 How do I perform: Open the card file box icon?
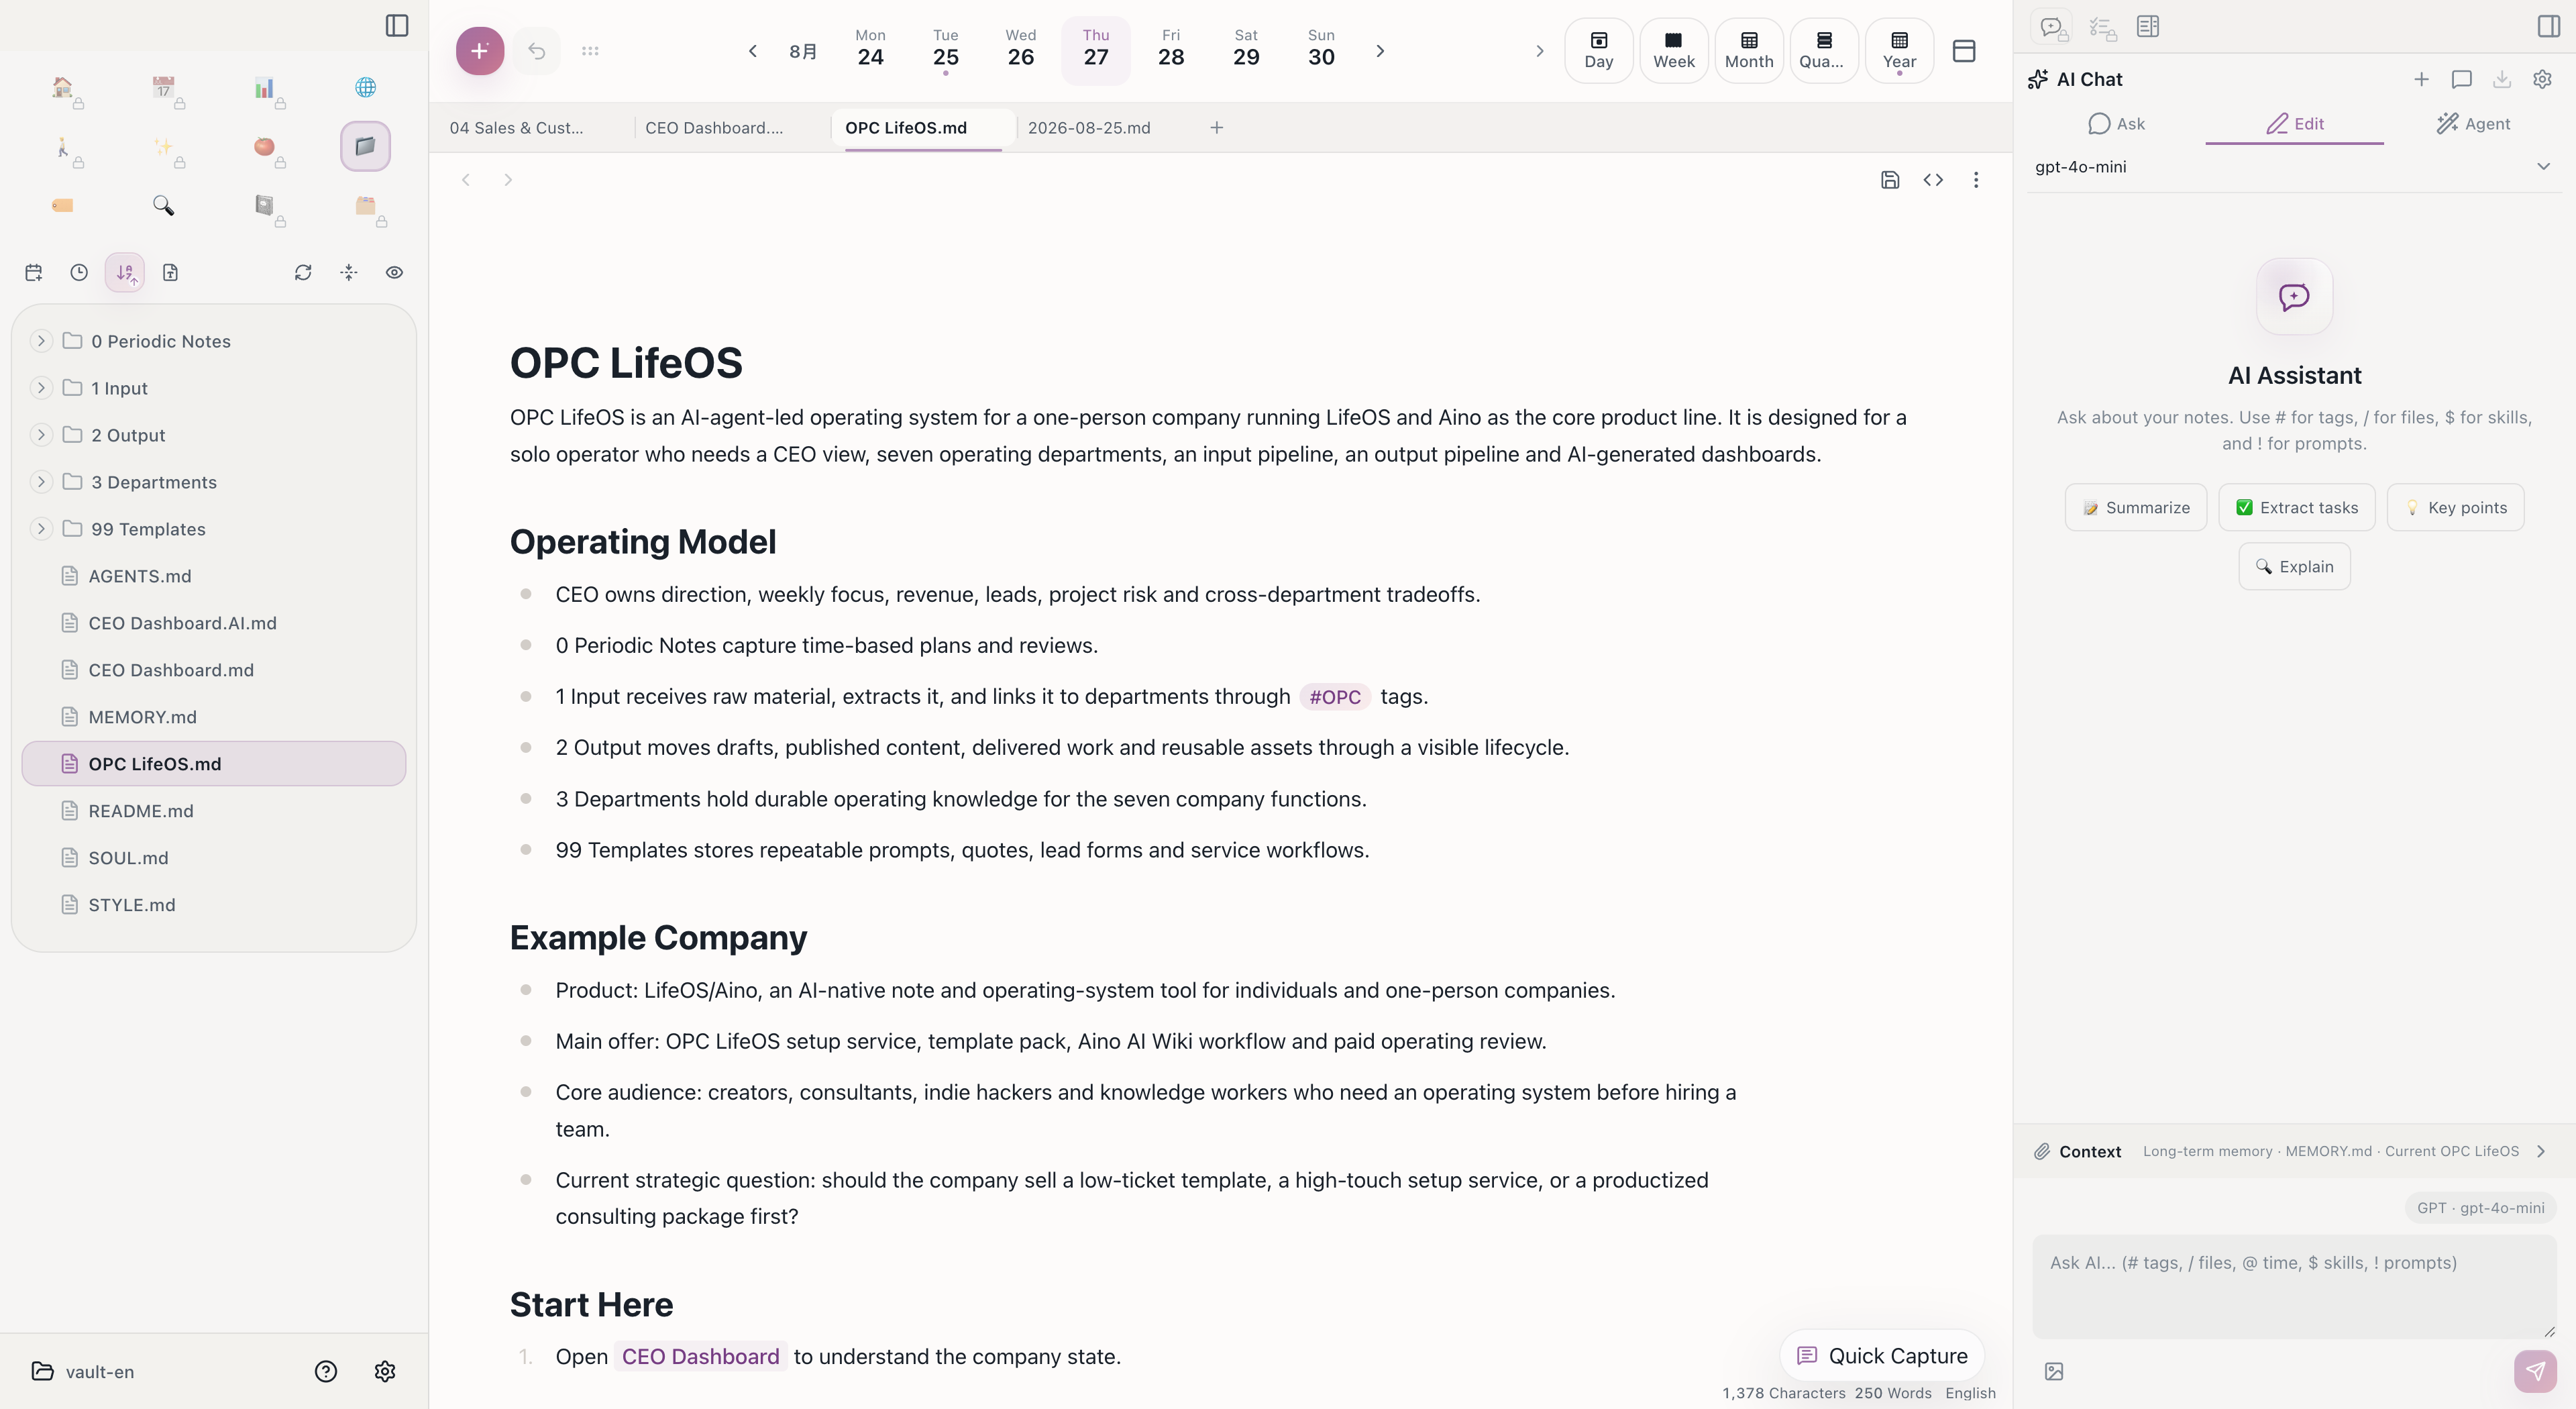point(366,205)
